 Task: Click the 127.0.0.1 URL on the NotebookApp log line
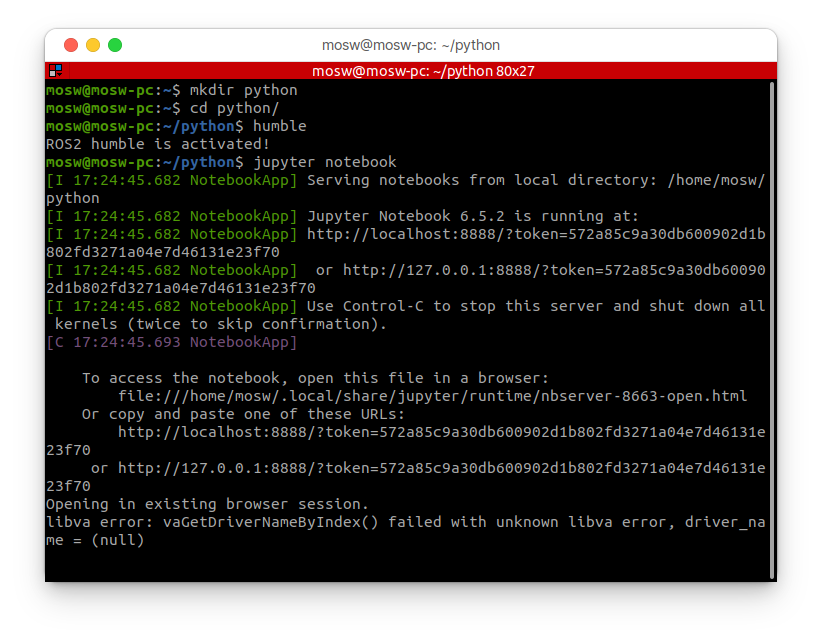tap(554, 270)
